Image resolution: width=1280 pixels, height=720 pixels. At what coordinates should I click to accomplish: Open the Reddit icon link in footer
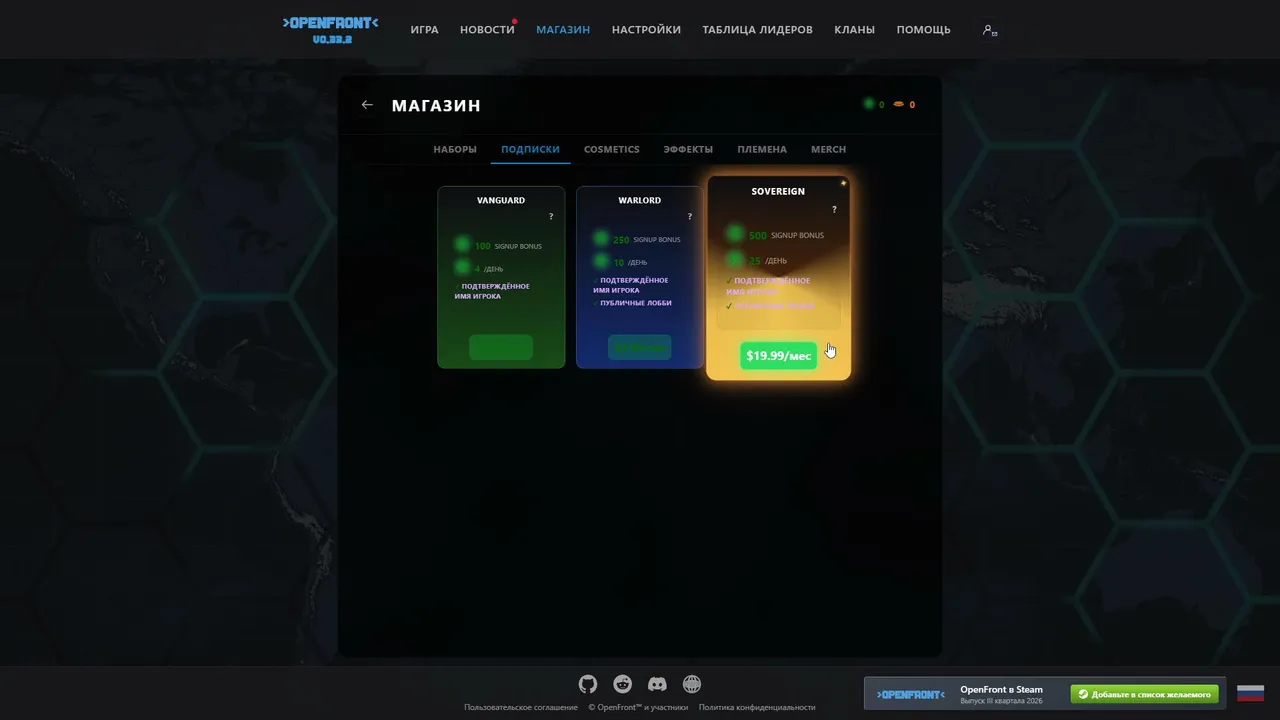[x=623, y=684]
